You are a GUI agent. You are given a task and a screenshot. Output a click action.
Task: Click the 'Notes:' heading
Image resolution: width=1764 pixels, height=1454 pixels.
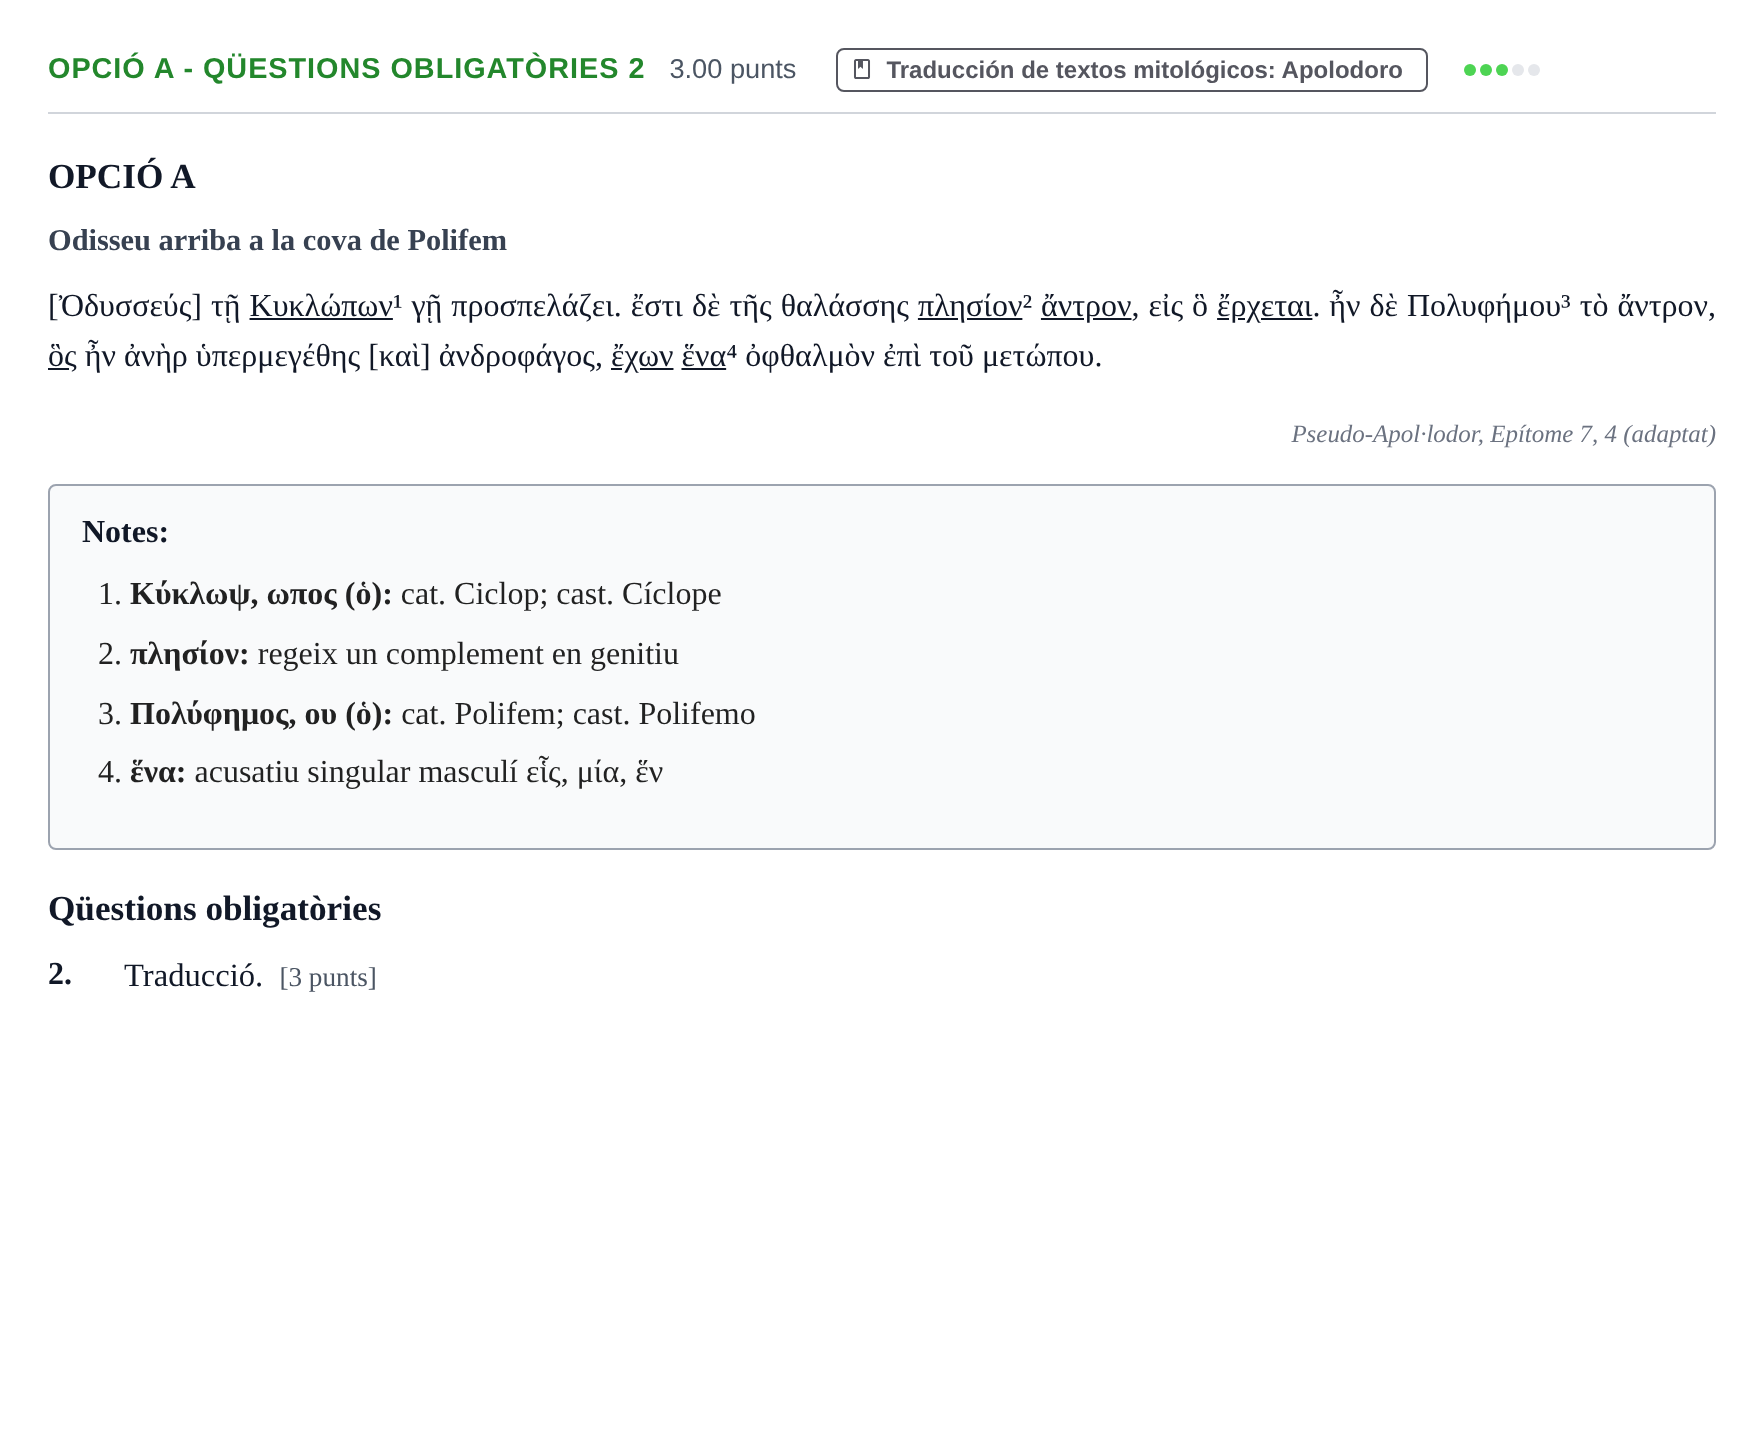pos(125,532)
